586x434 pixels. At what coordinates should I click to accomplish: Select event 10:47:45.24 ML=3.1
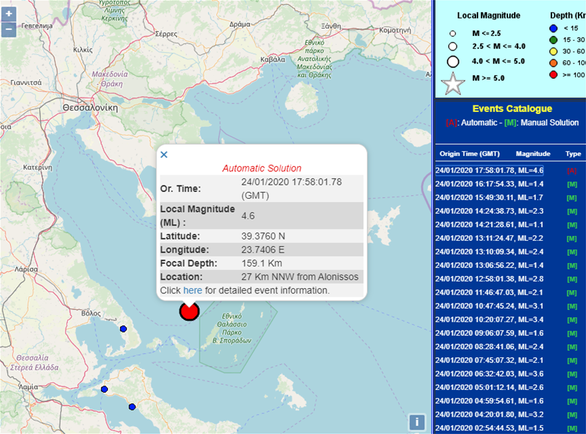click(489, 306)
